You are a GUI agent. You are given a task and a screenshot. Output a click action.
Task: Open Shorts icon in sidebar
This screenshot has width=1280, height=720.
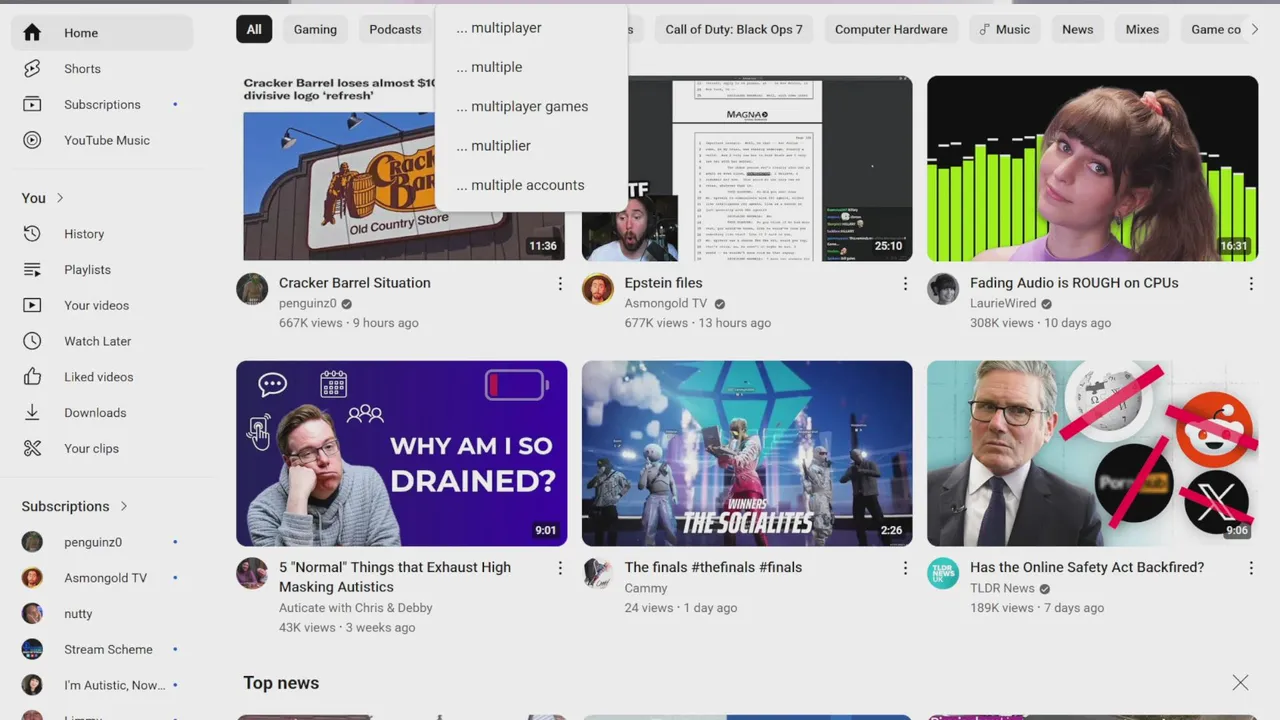tap(32, 69)
